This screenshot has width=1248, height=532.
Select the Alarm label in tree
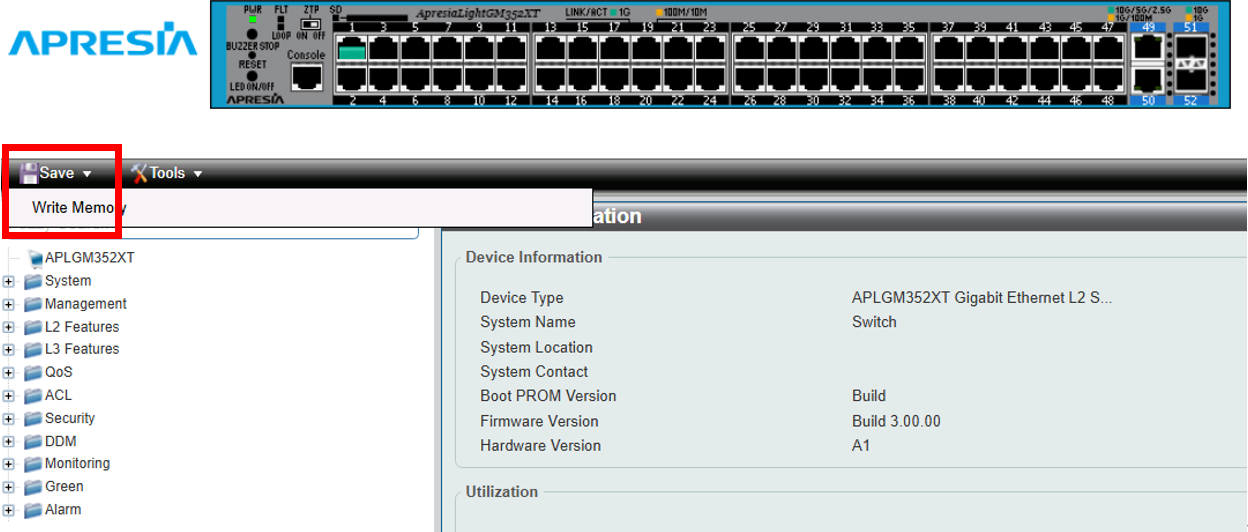click(63, 509)
